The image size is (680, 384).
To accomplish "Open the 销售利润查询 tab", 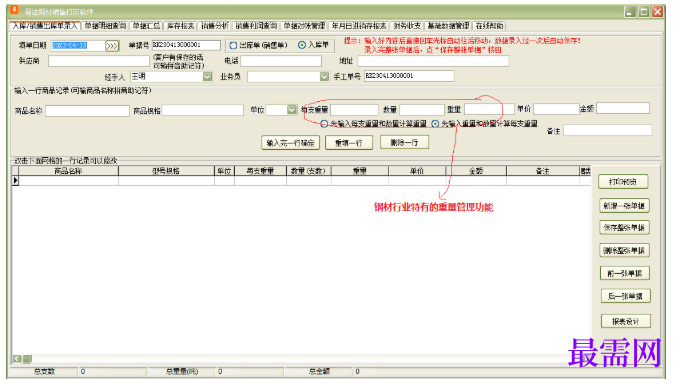I will (256, 26).
